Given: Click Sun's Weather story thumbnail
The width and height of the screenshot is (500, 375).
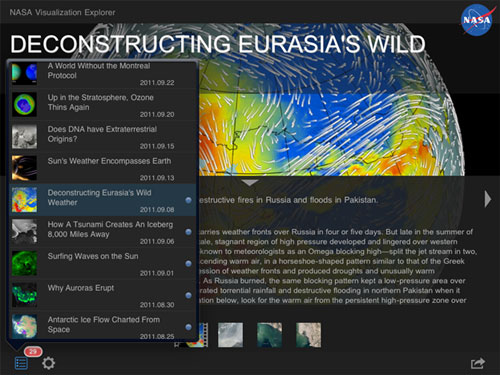Looking at the screenshot, I should 24,168.
